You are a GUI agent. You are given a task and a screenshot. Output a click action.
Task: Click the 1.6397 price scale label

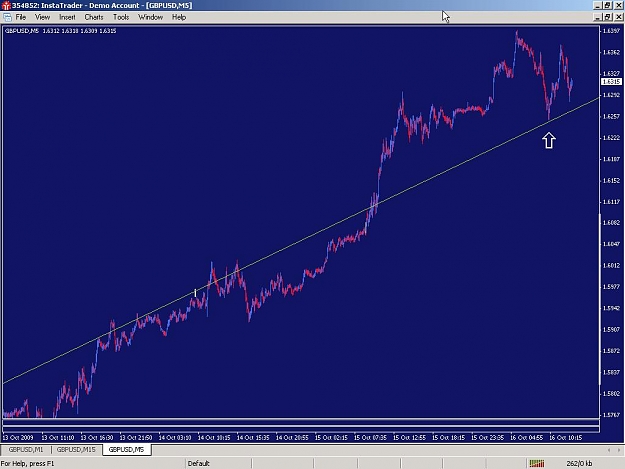point(611,31)
